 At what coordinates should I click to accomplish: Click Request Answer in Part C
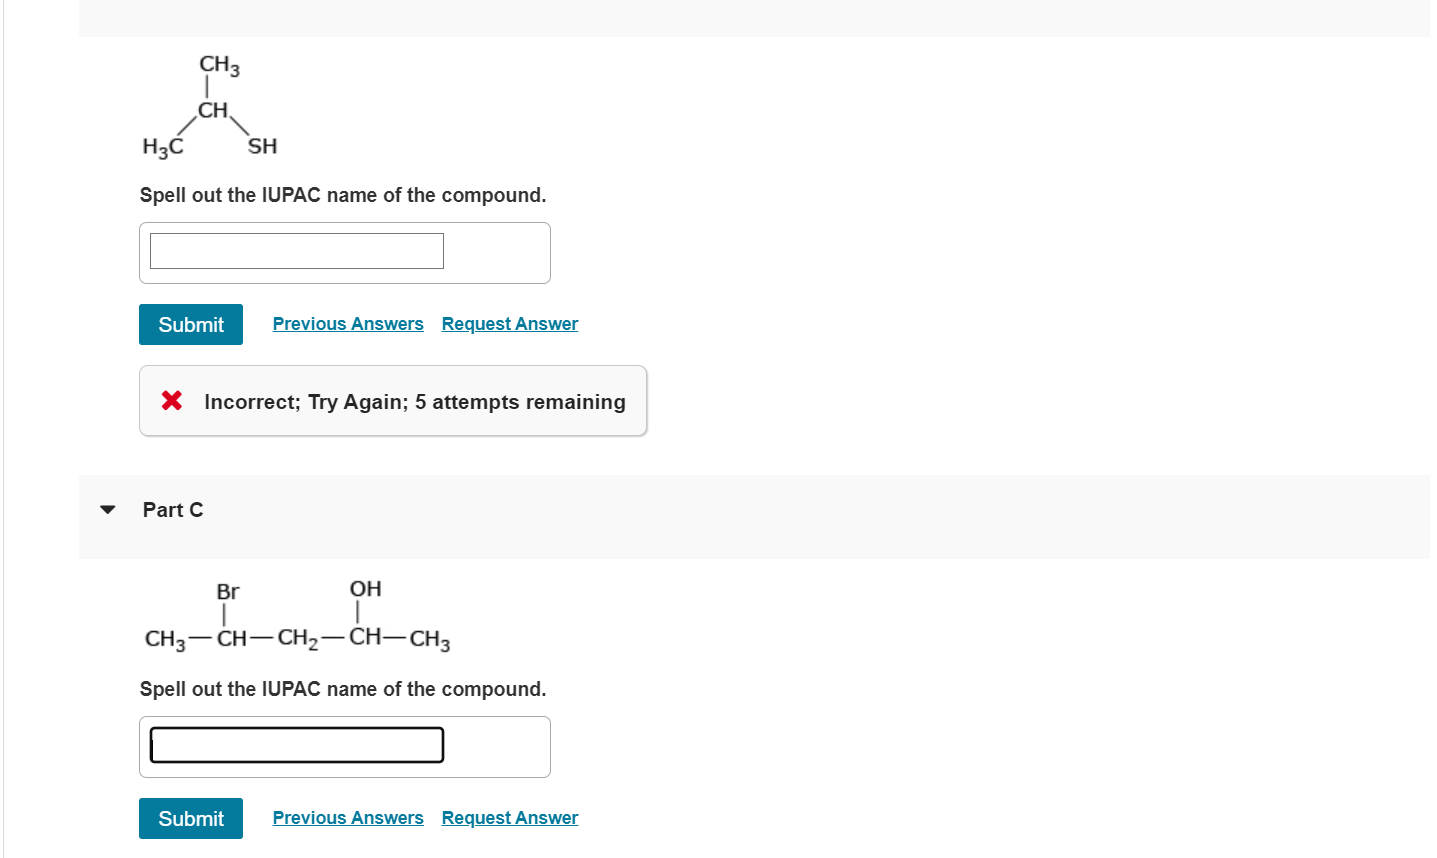coord(509,817)
